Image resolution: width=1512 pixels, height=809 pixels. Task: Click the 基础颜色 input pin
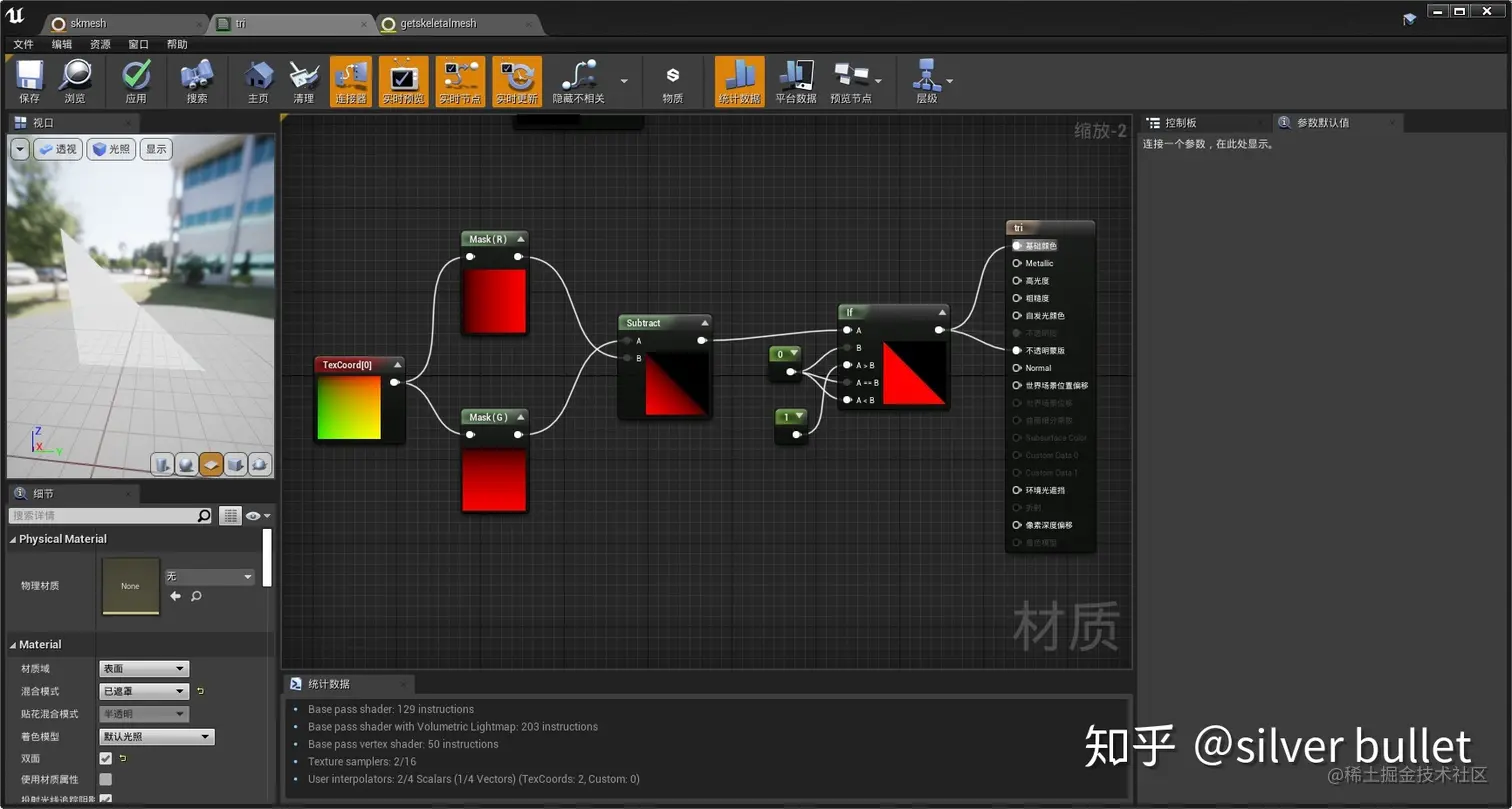pyautogui.click(x=1017, y=246)
